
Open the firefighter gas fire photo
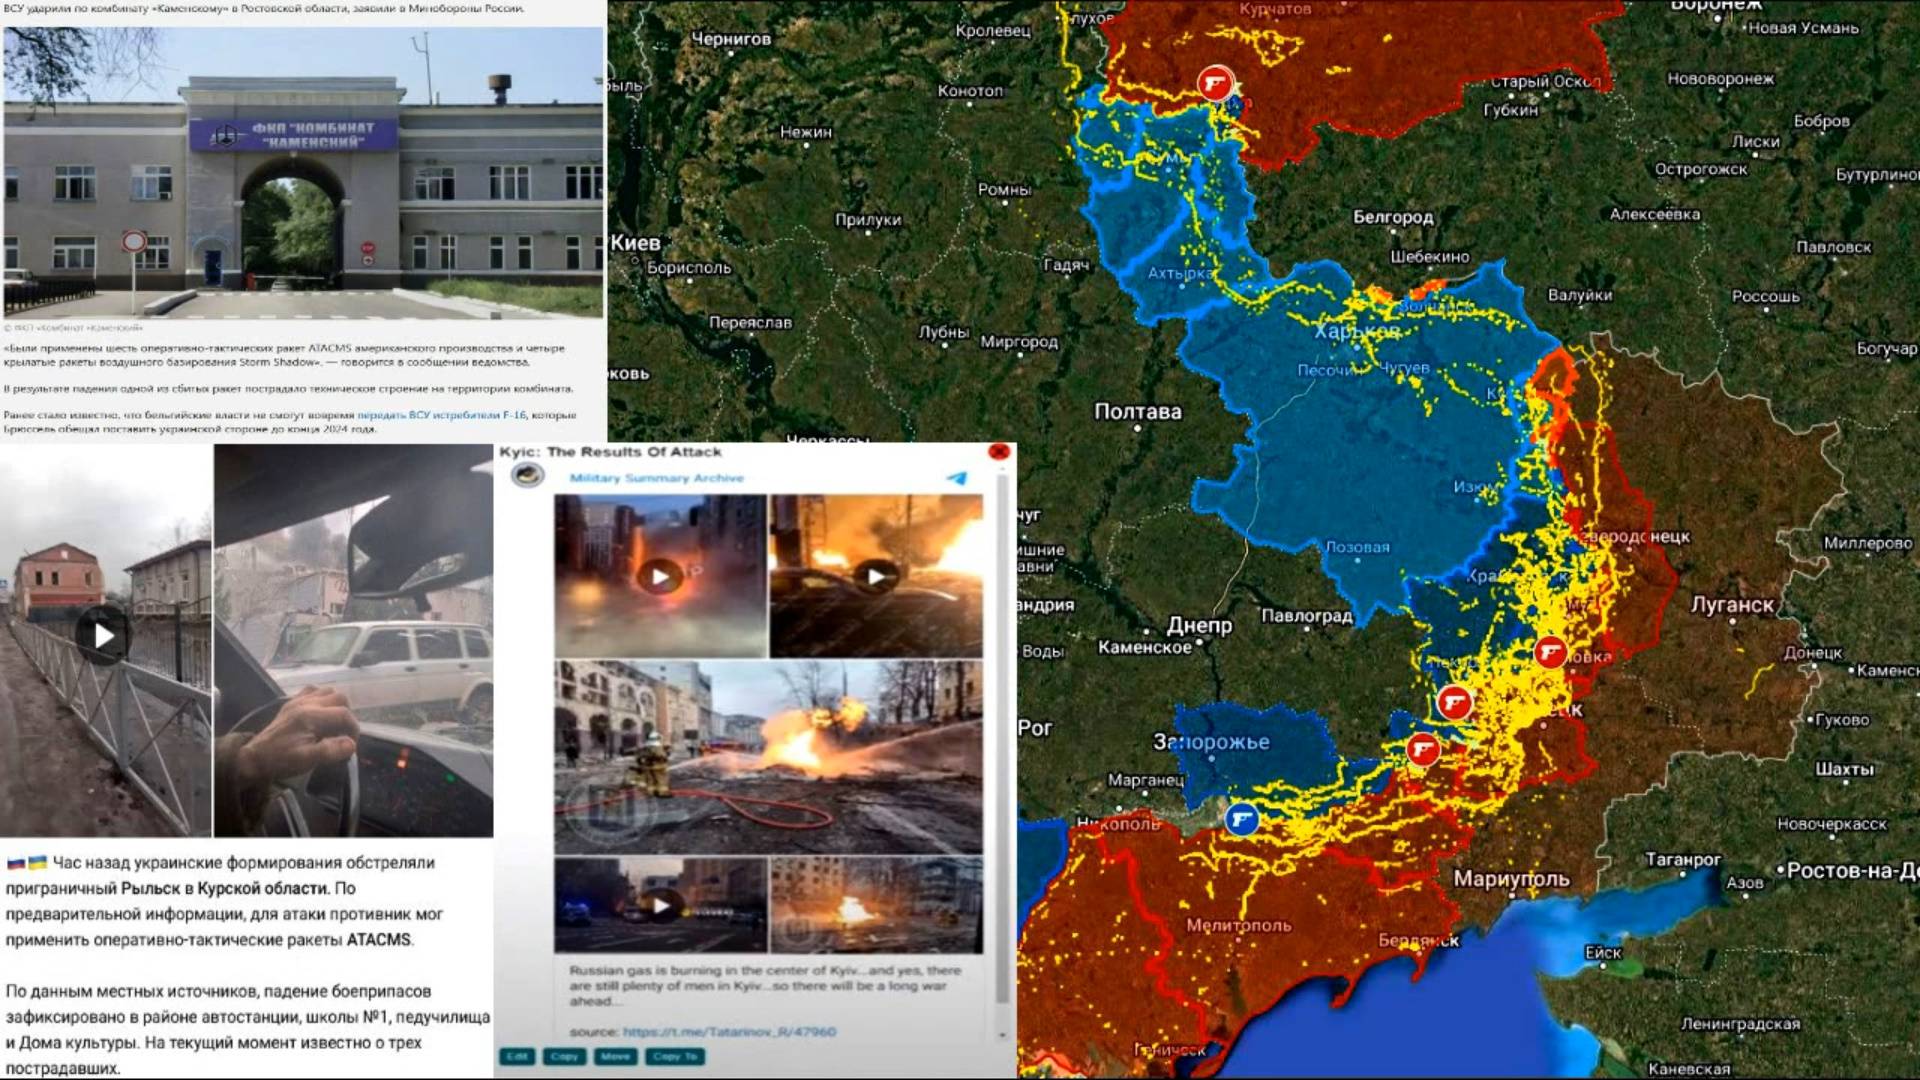769,756
